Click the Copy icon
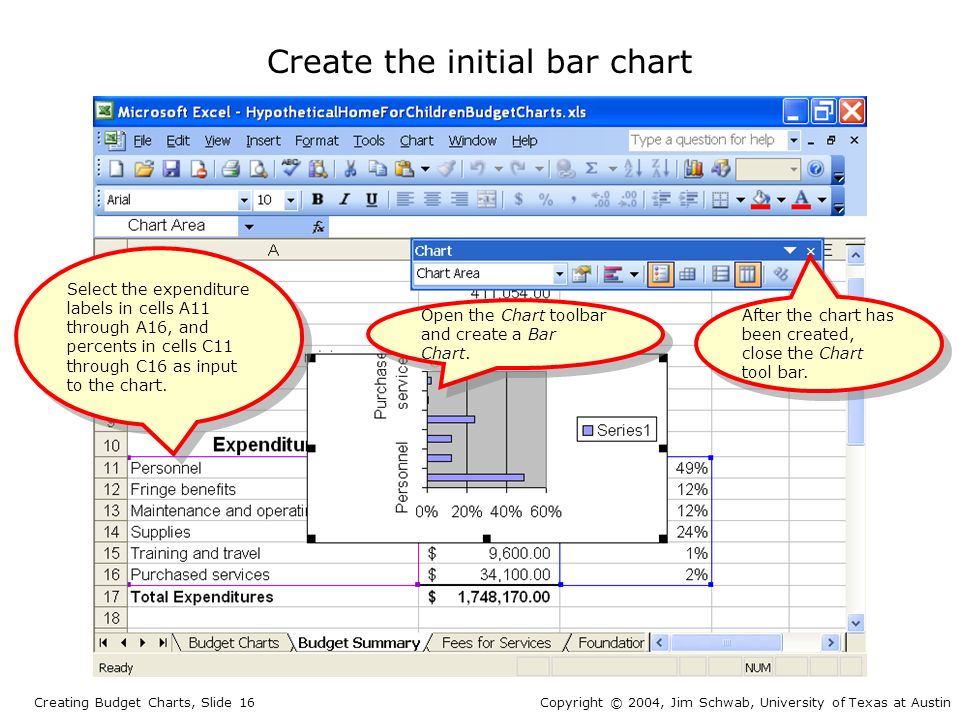 pos(377,169)
